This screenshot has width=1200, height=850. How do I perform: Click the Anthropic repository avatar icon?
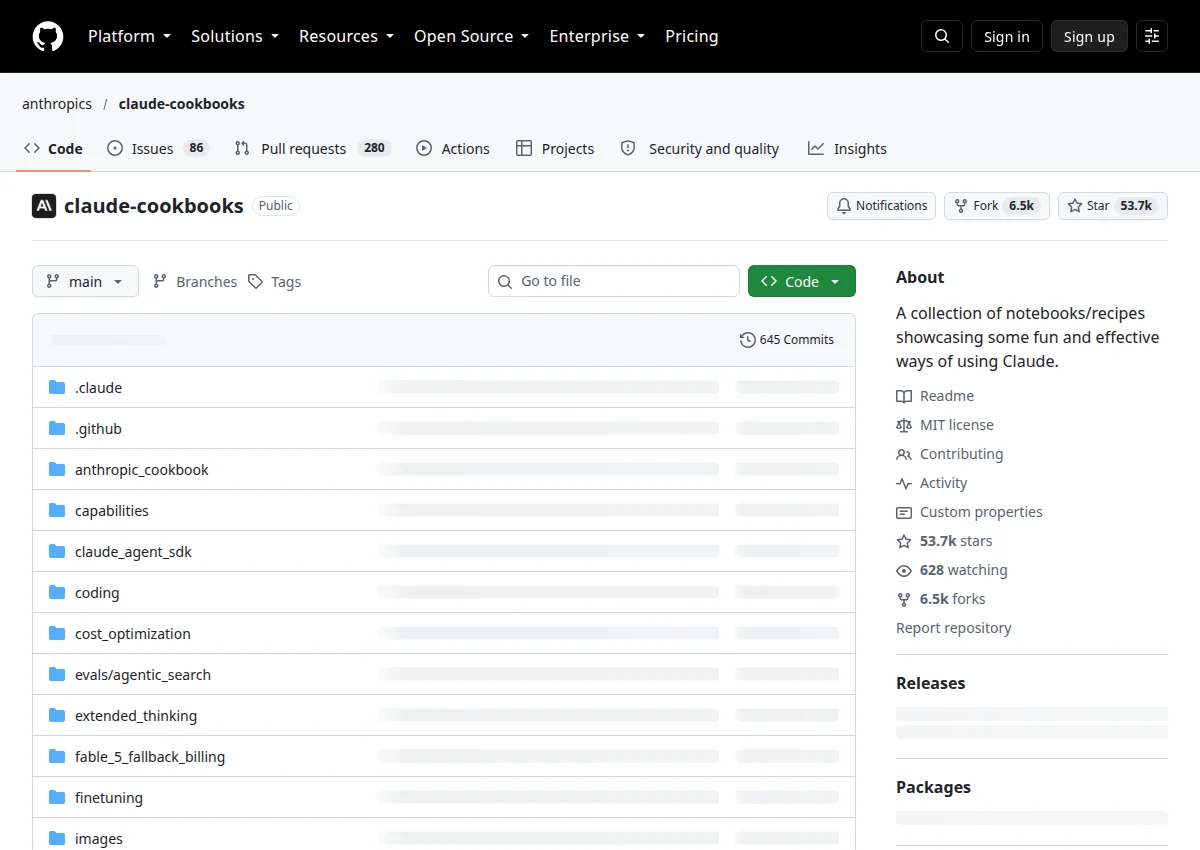pos(44,206)
